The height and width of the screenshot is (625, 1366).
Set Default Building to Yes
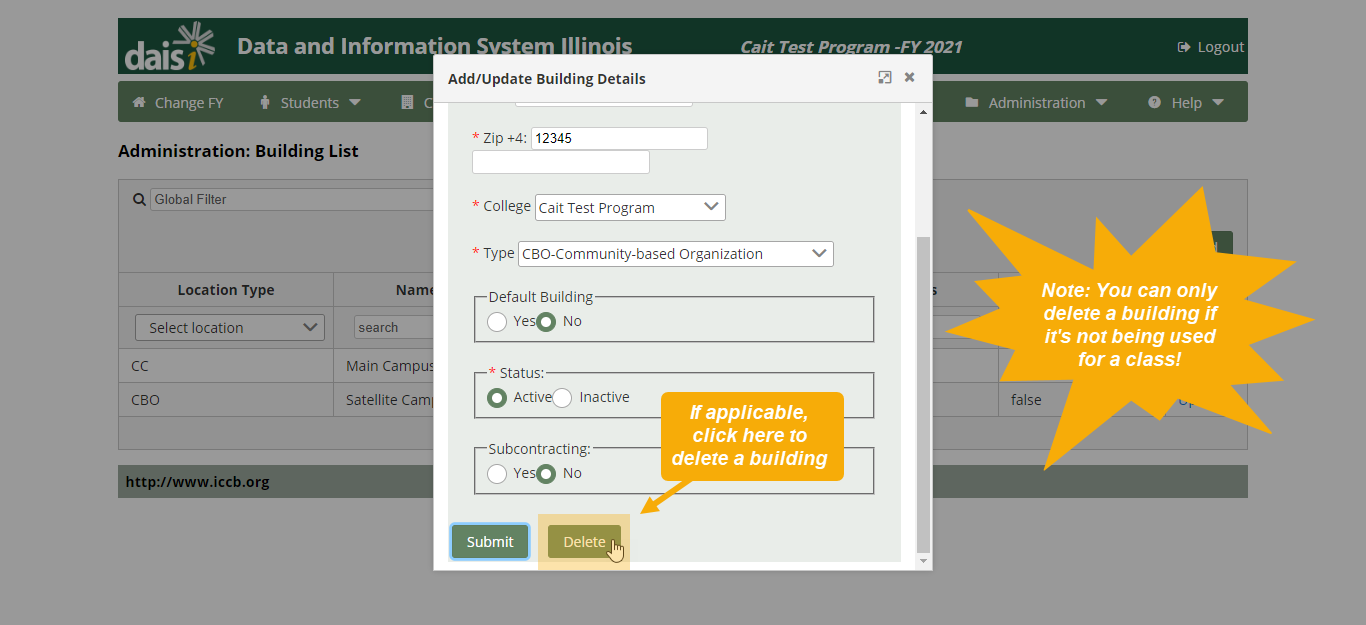pyautogui.click(x=497, y=321)
